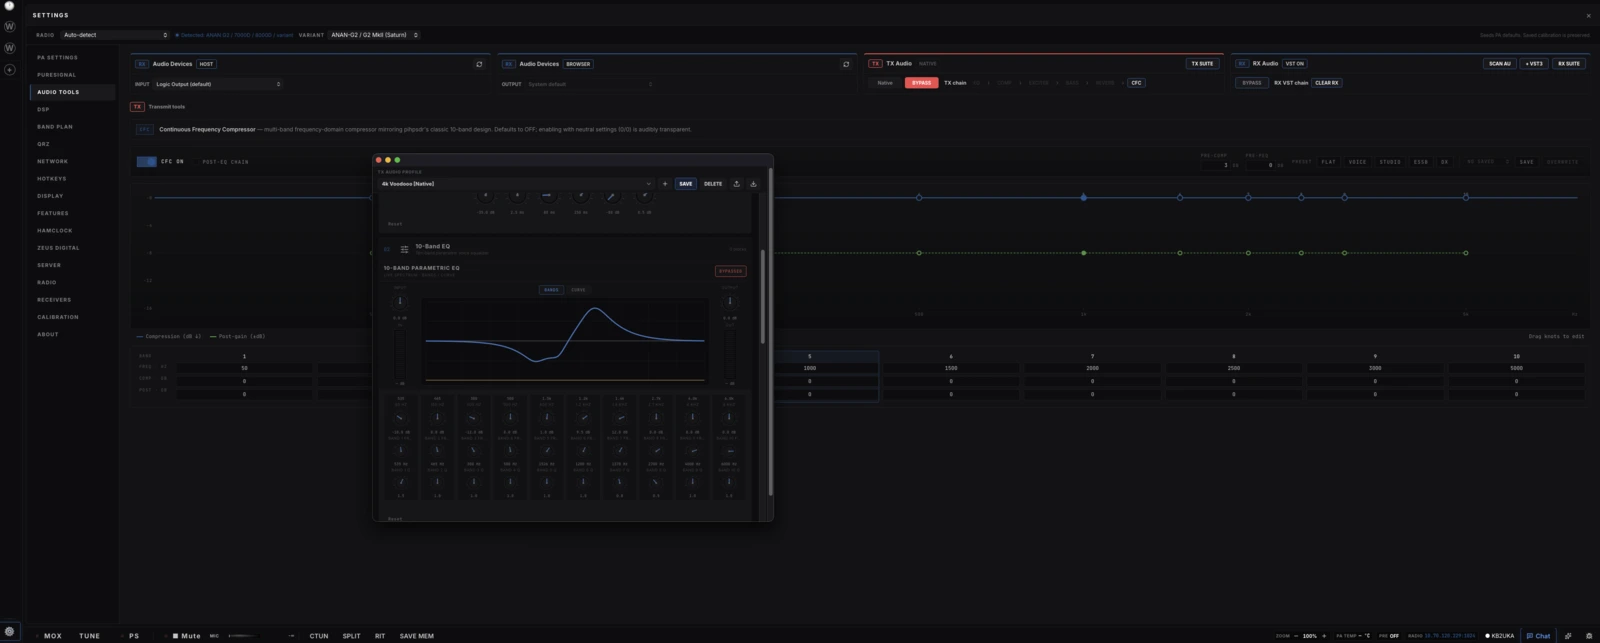The image size is (1600, 643).
Task: Select Native mode in TX Audio panel
Action: pyautogui.click(x=885, y=83)
